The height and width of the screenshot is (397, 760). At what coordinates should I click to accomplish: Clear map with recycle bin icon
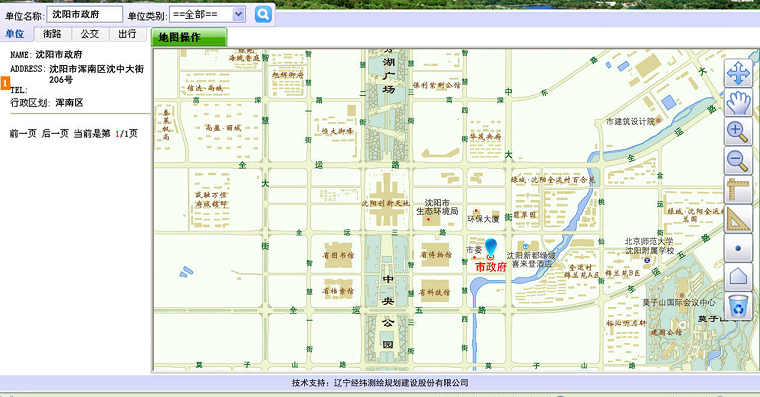738,306
